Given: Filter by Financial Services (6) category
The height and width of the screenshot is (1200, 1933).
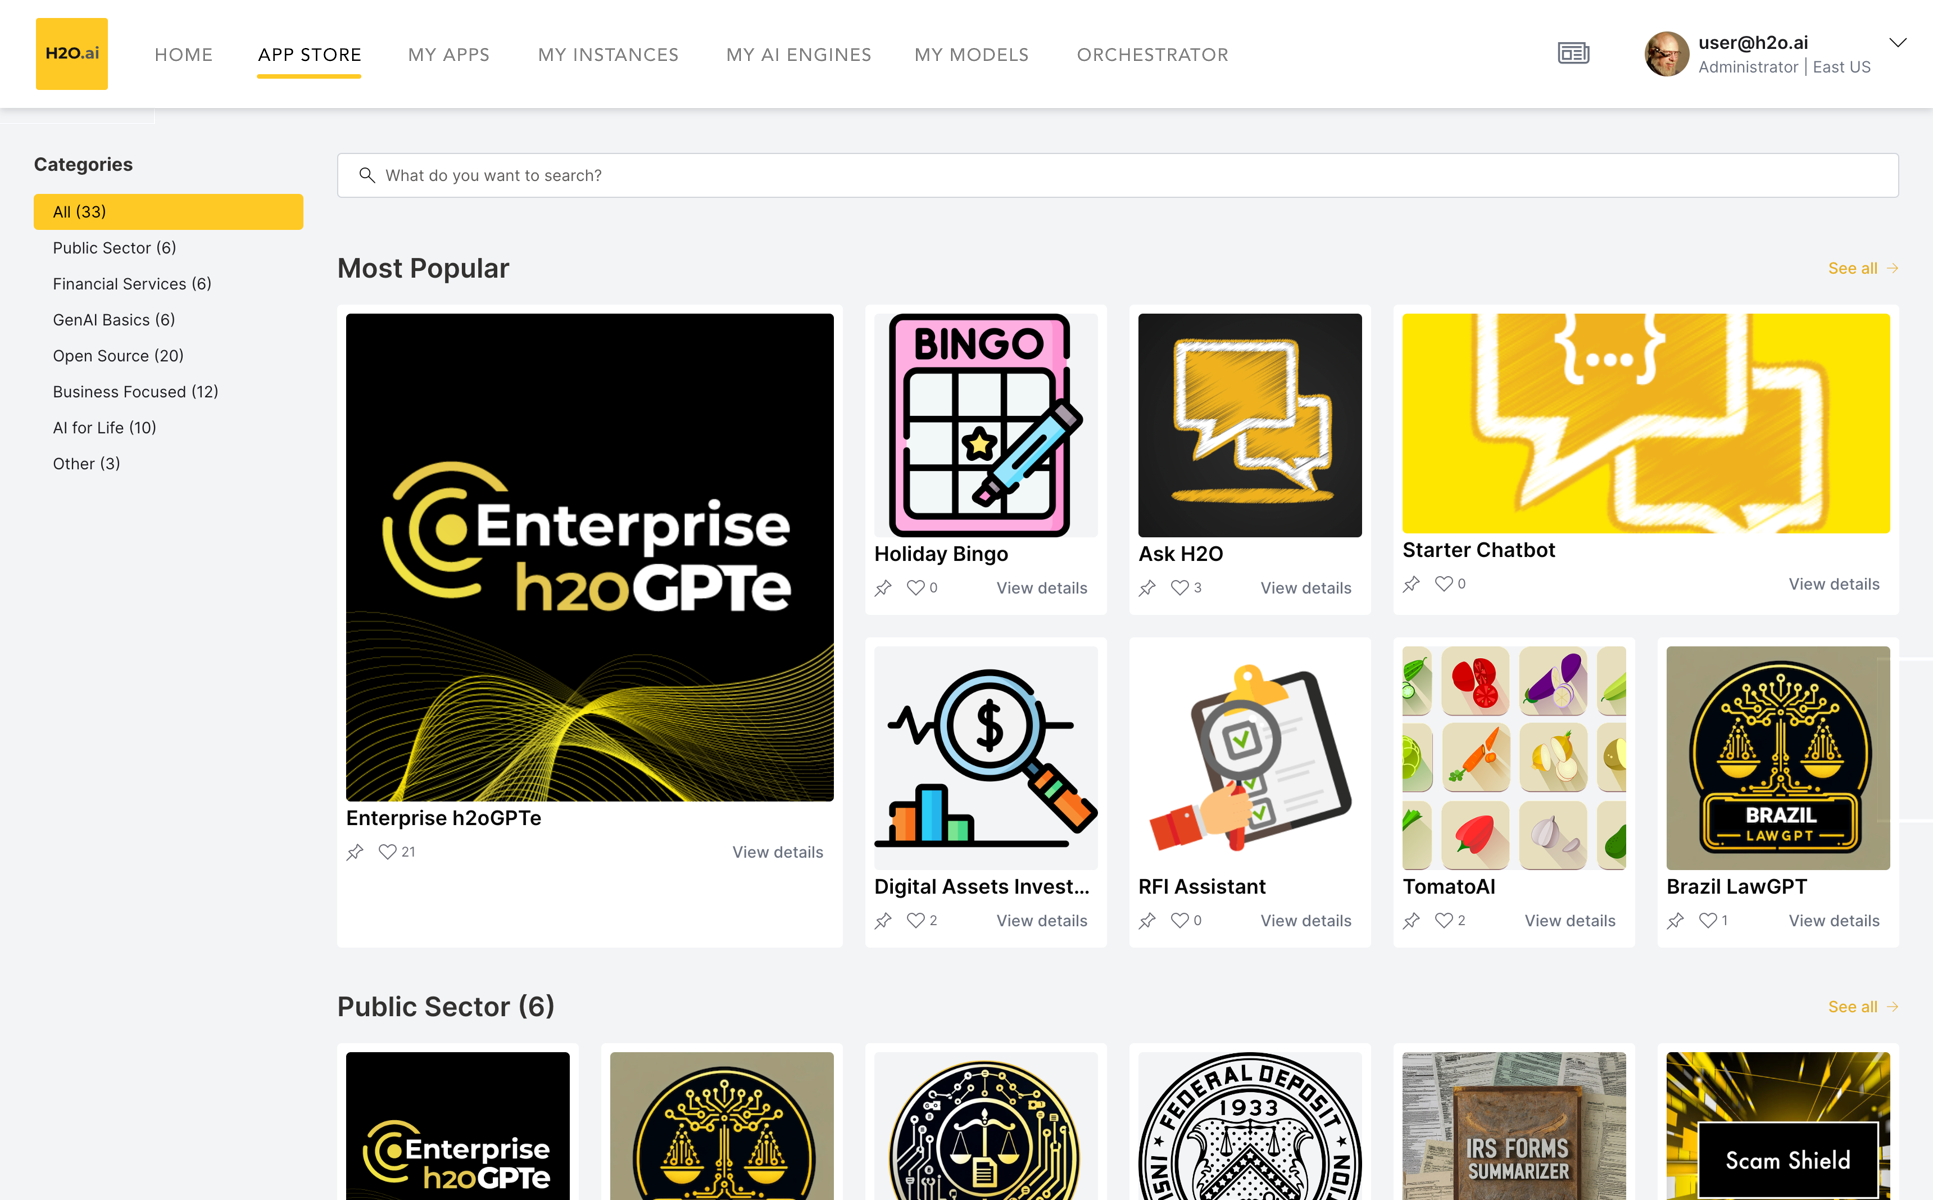Looking at the screenshot, I should 132,284.
